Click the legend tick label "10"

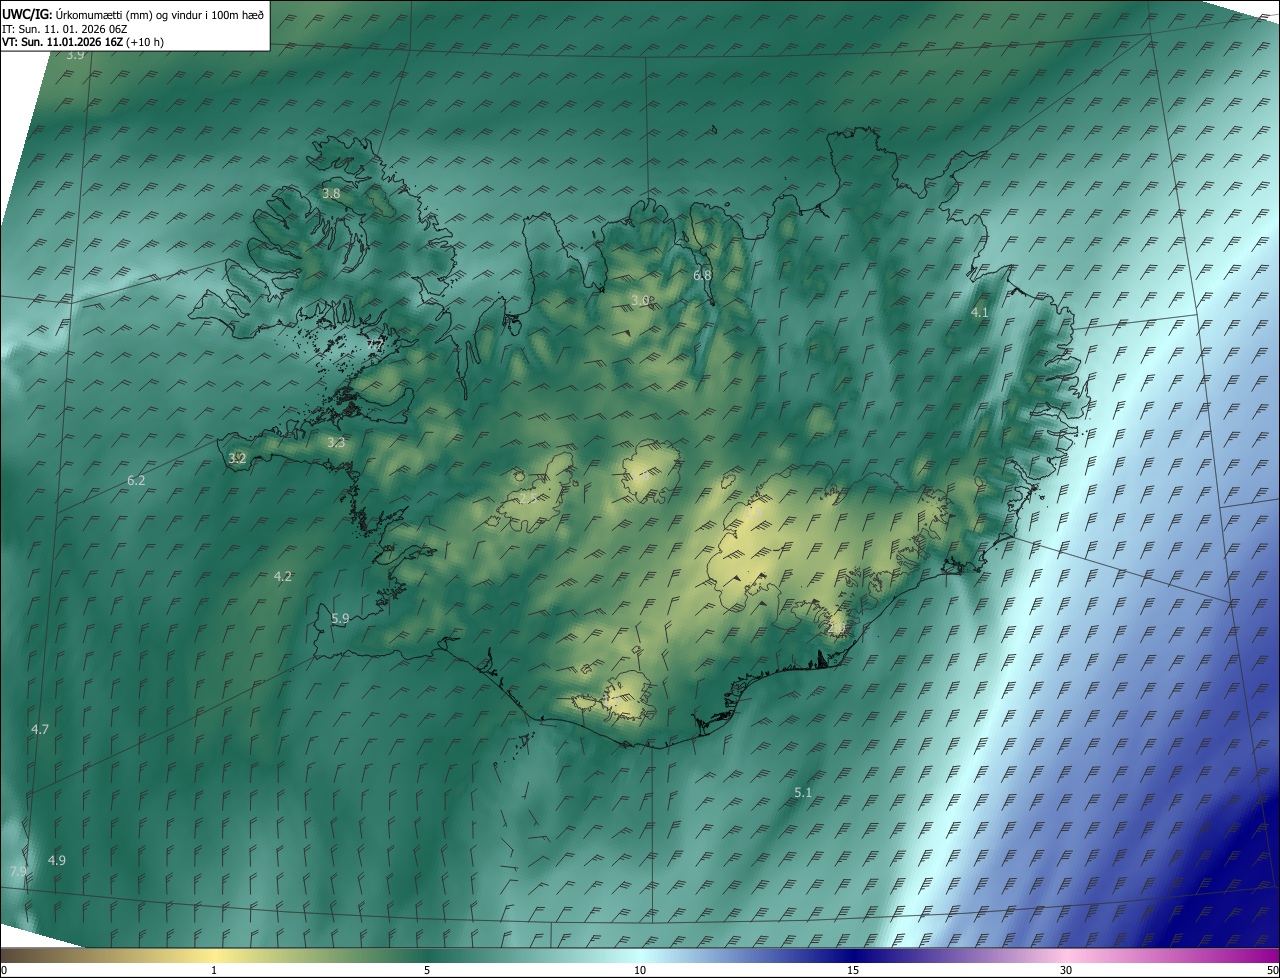coord(640,971)
